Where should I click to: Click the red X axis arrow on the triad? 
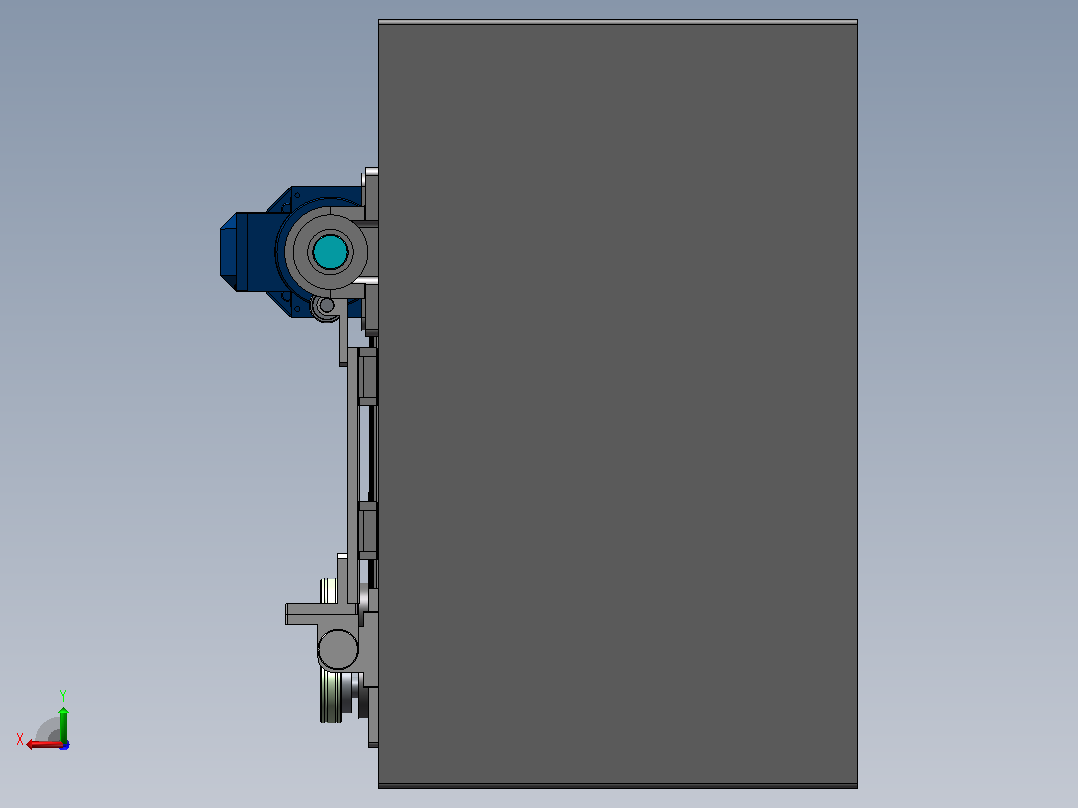pos(43,745)
